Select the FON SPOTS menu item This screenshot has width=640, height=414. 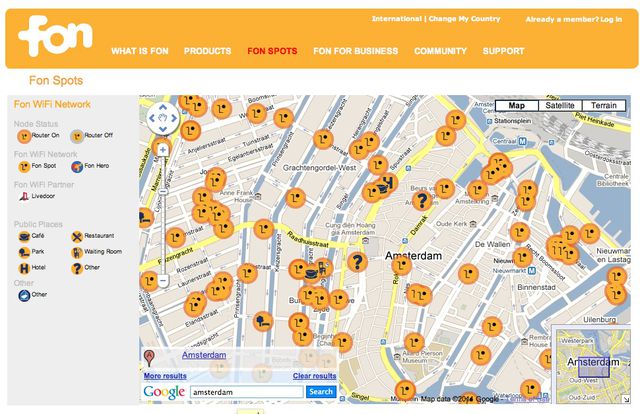pyautogui.click(x=272, y=51)
